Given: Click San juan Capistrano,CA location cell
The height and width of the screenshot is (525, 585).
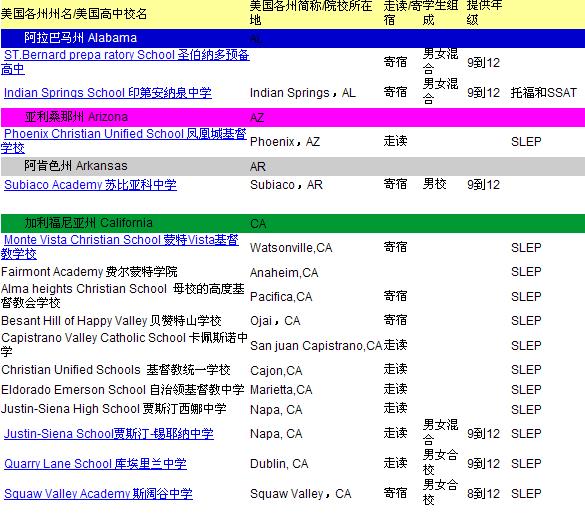Looking at the screenshot, I should pos(316,346).
